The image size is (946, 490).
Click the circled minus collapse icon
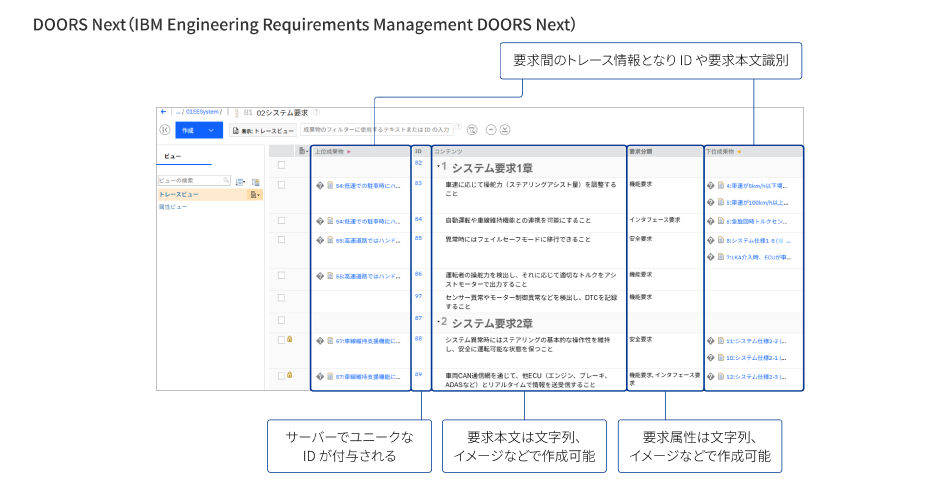[490, 130]
